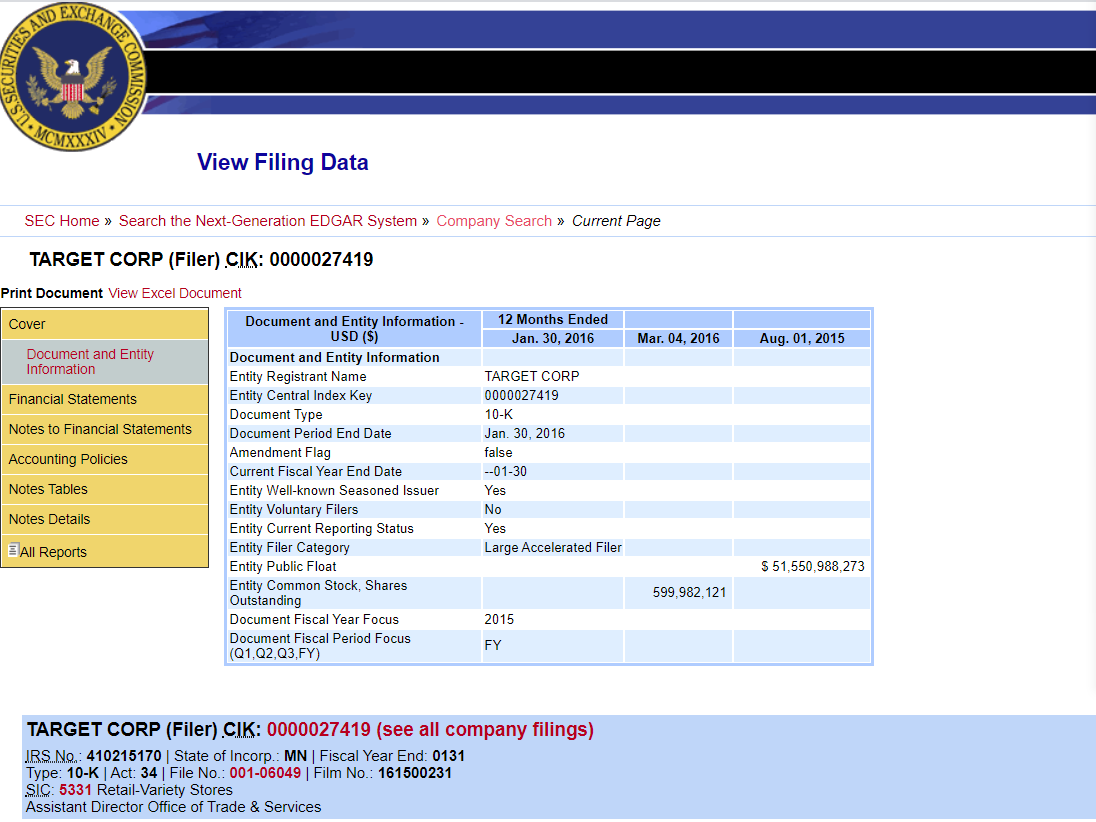
Task: Open SIC code 5331 link
Action: pos(75,790)
